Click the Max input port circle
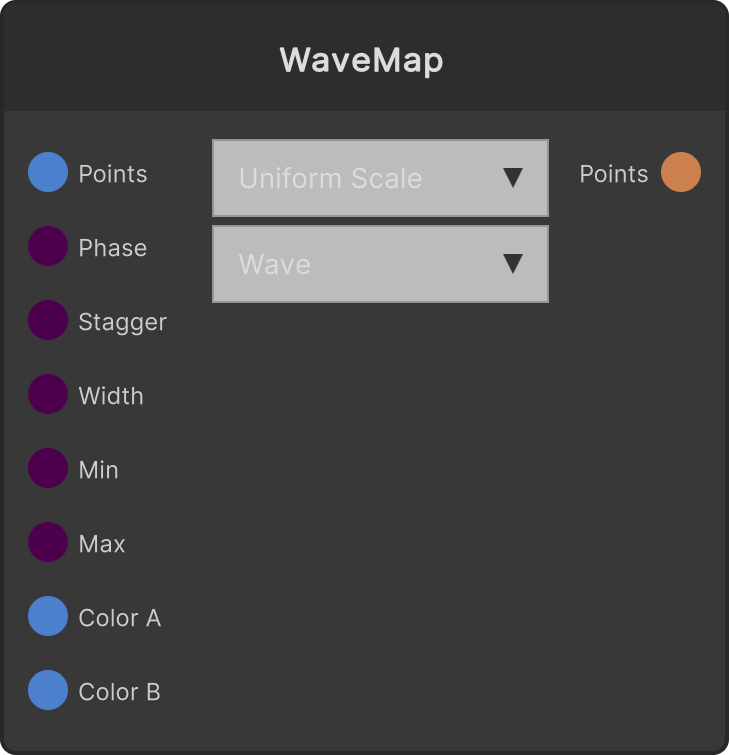The width and height of the screenshot is (729, 755). pos(48,542)
